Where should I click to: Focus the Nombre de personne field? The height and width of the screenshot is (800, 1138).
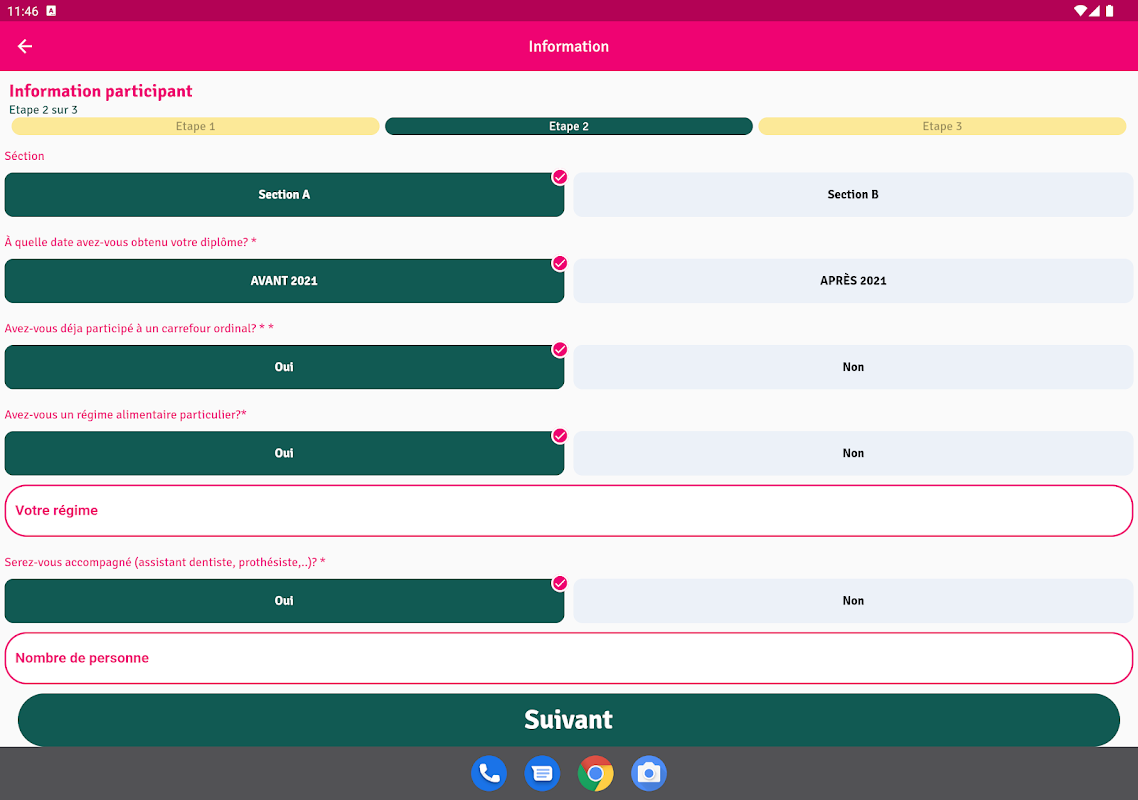pos(568,658)
